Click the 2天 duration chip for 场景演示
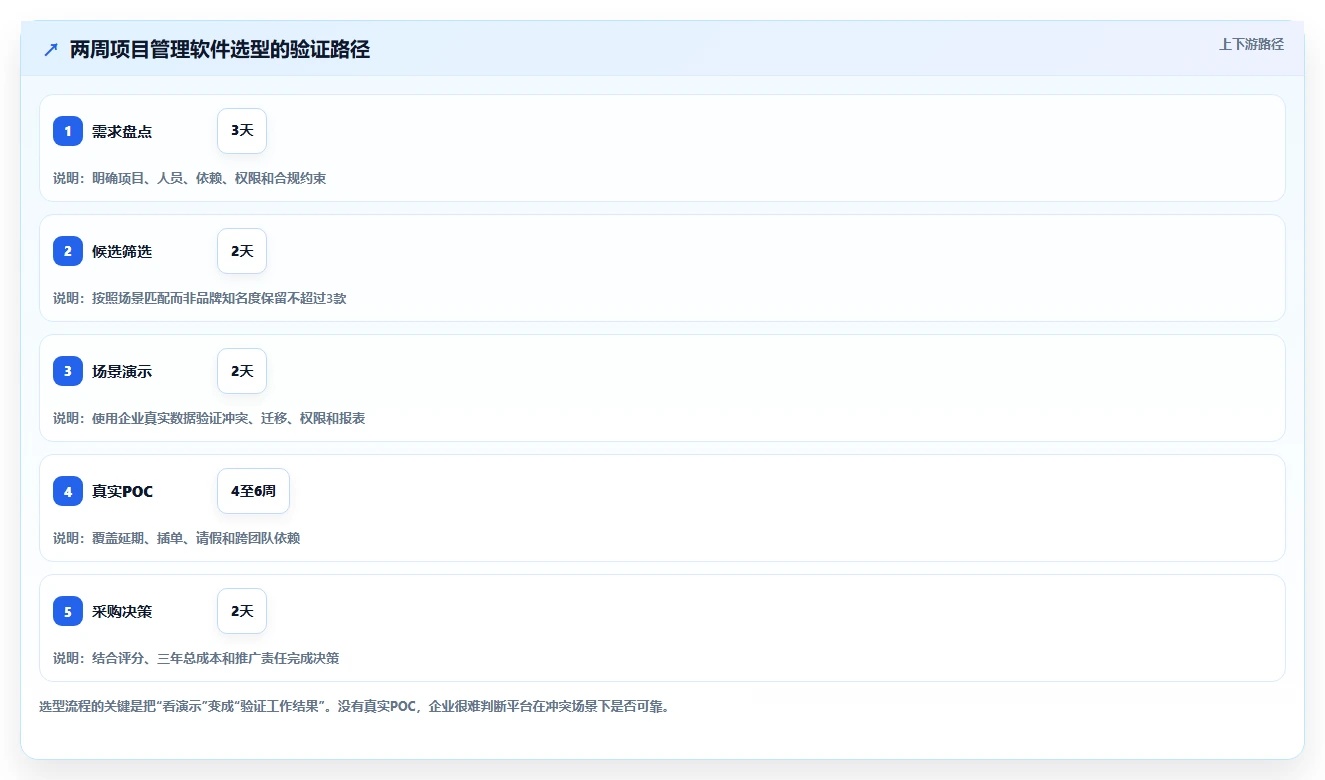The width and height of the screenshot is (1325, 780). click(x=242, y=371)
